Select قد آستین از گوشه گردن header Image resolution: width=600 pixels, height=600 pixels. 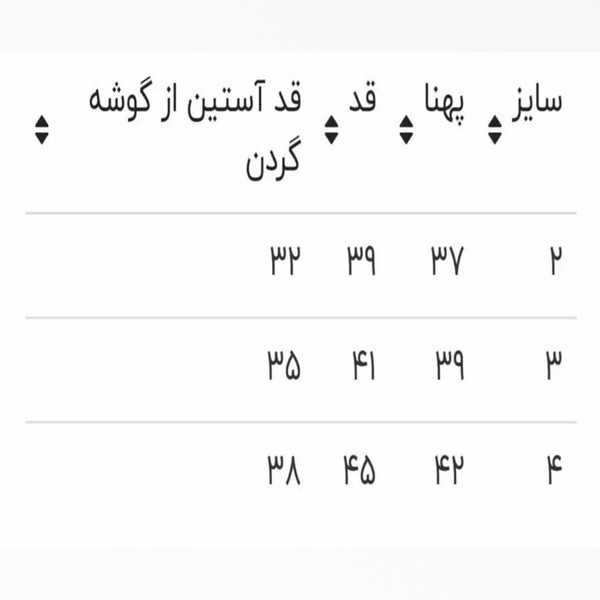(x=196, y=129)
